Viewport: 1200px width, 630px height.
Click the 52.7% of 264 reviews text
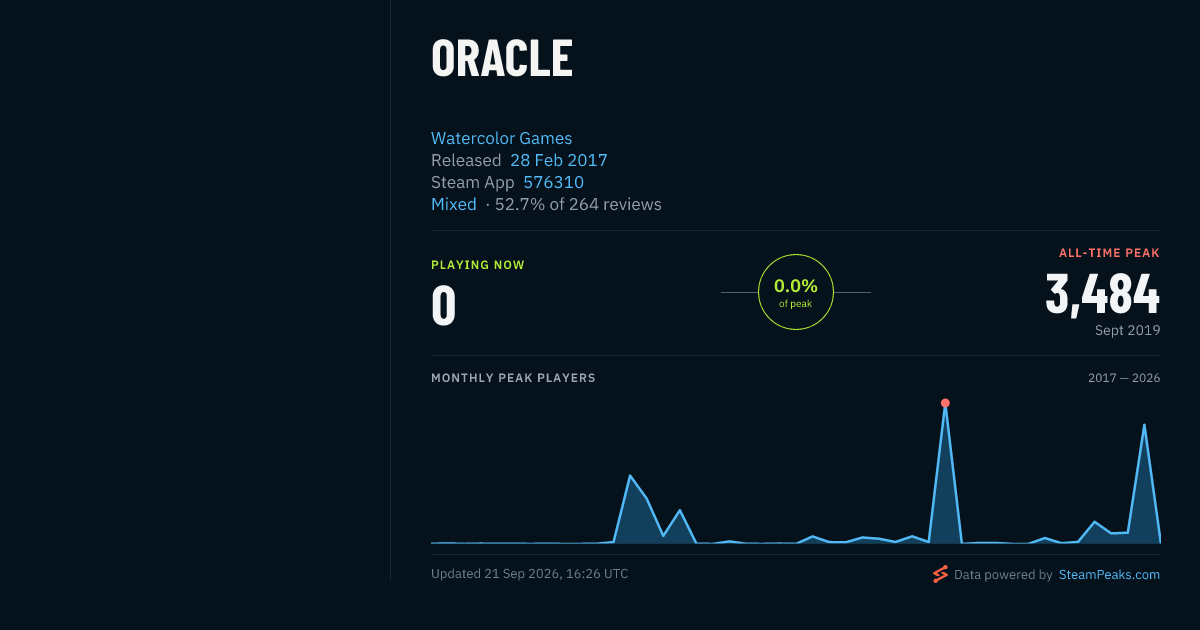click(x=578, y=204)
